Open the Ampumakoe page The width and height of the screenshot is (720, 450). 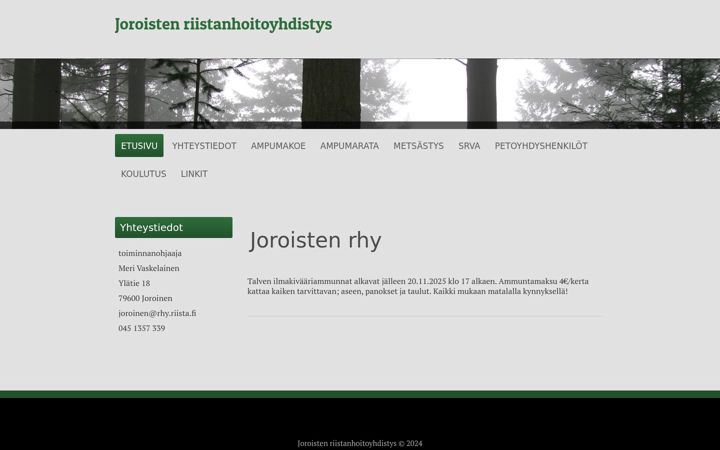pyautogui.click(x=278, y=146)
